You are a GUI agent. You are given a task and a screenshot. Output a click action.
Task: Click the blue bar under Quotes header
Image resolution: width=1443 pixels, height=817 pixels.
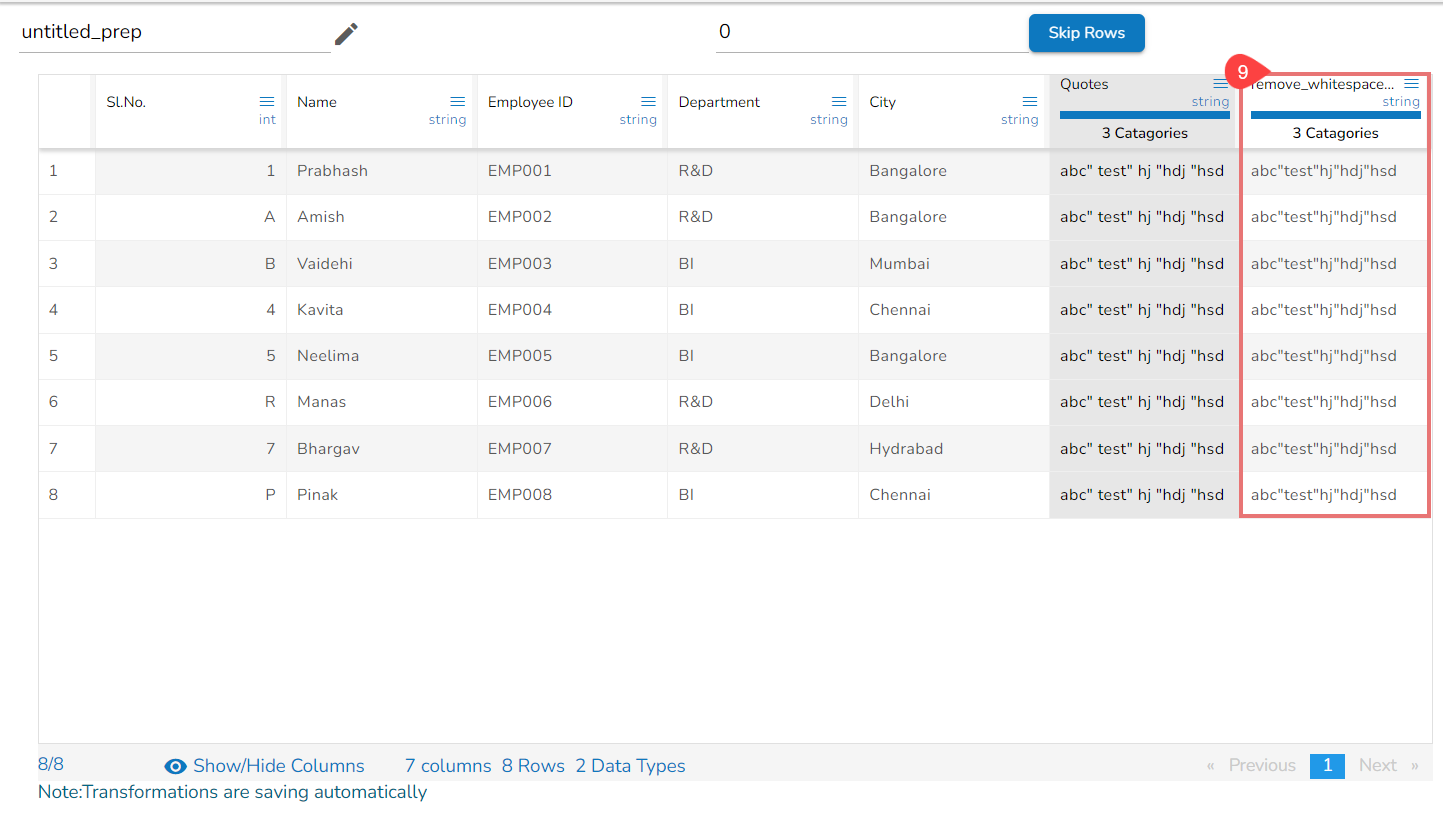pos(1144,115)
